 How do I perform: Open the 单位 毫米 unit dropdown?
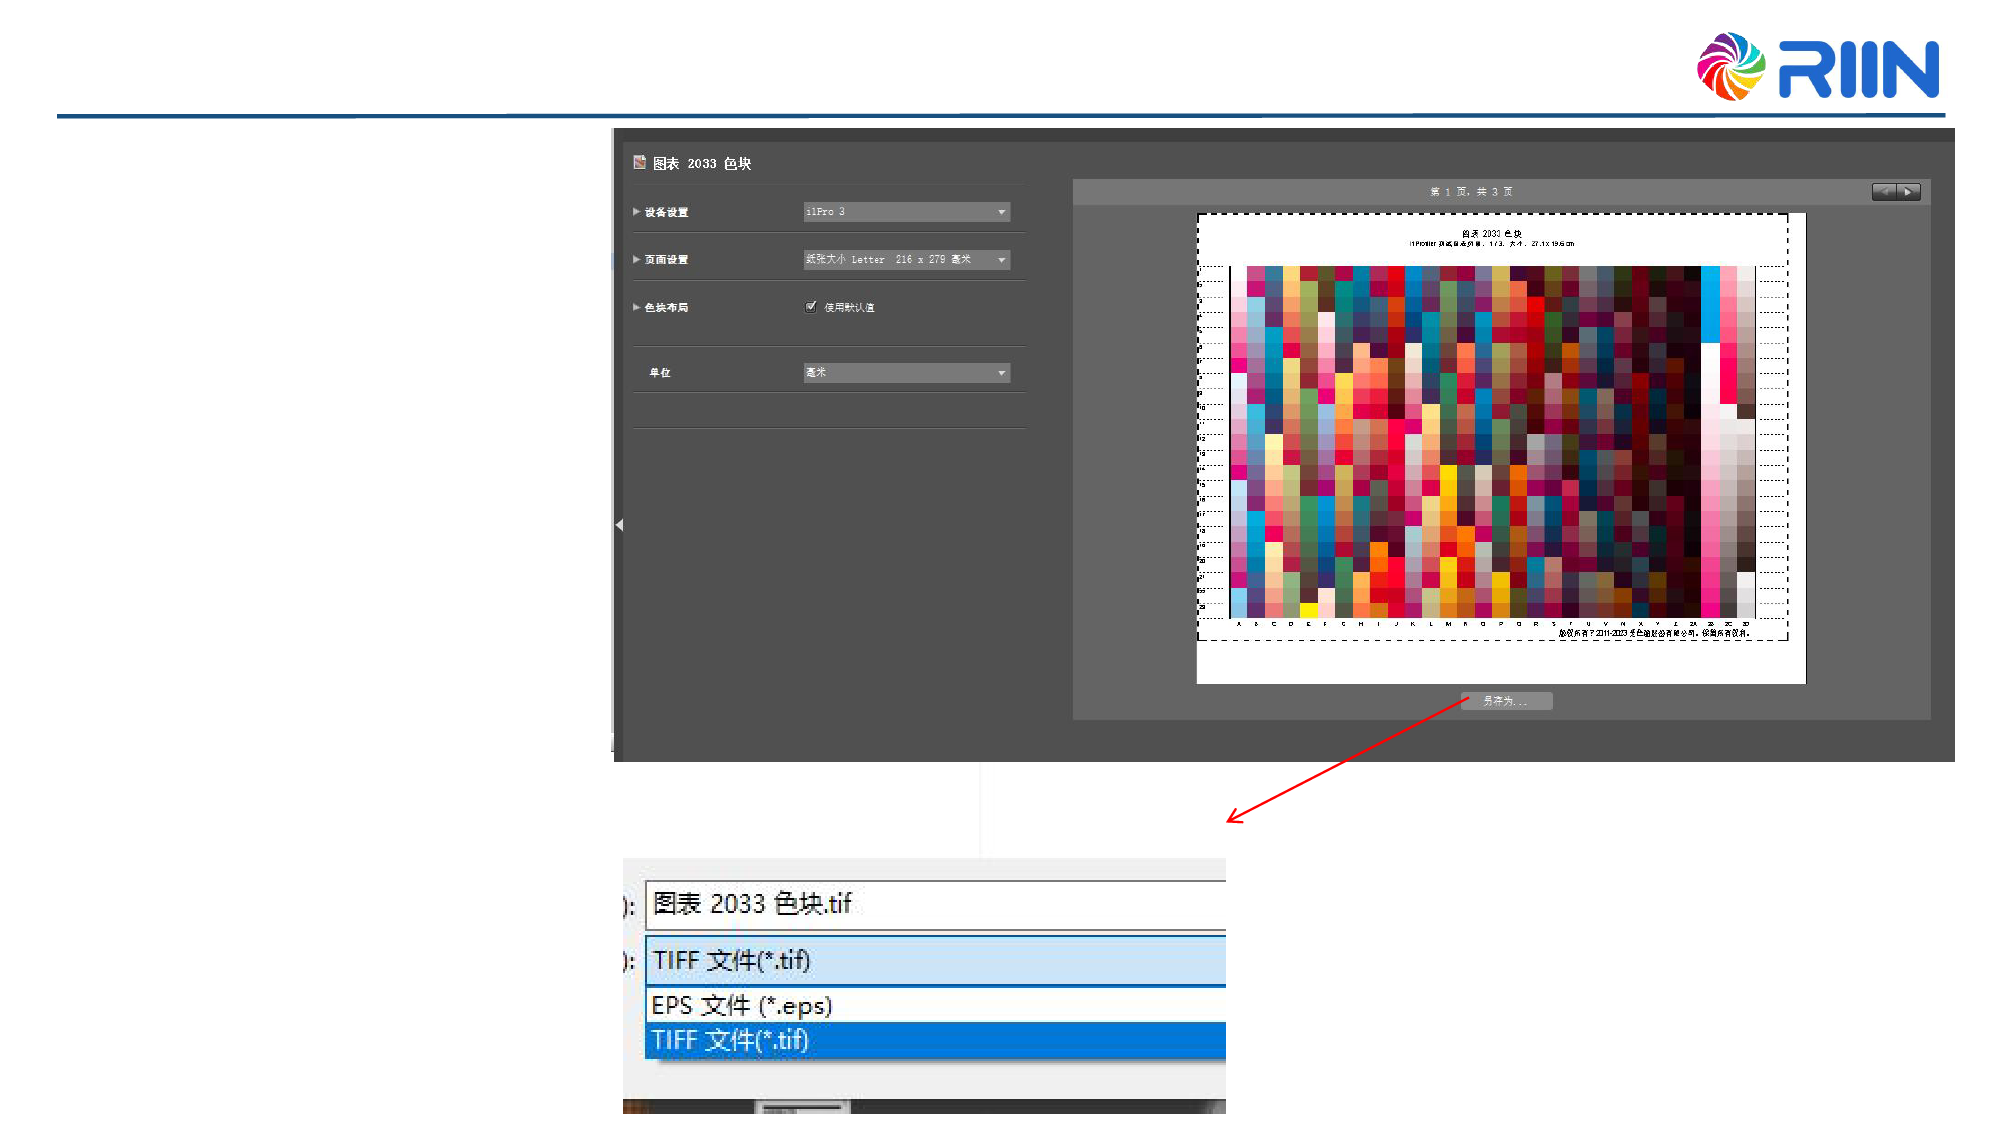pos(906,372)
